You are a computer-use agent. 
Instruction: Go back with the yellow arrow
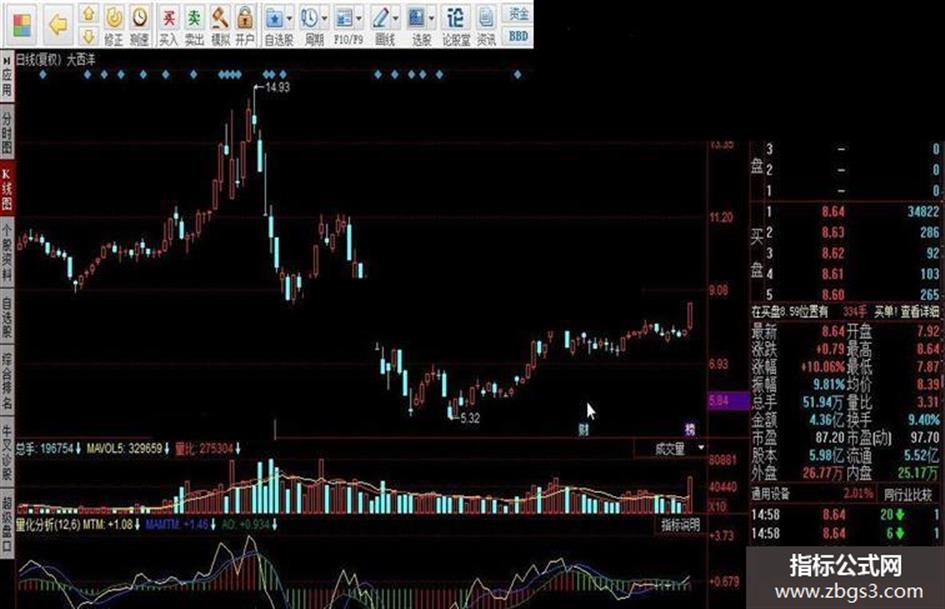coord(58,25)
